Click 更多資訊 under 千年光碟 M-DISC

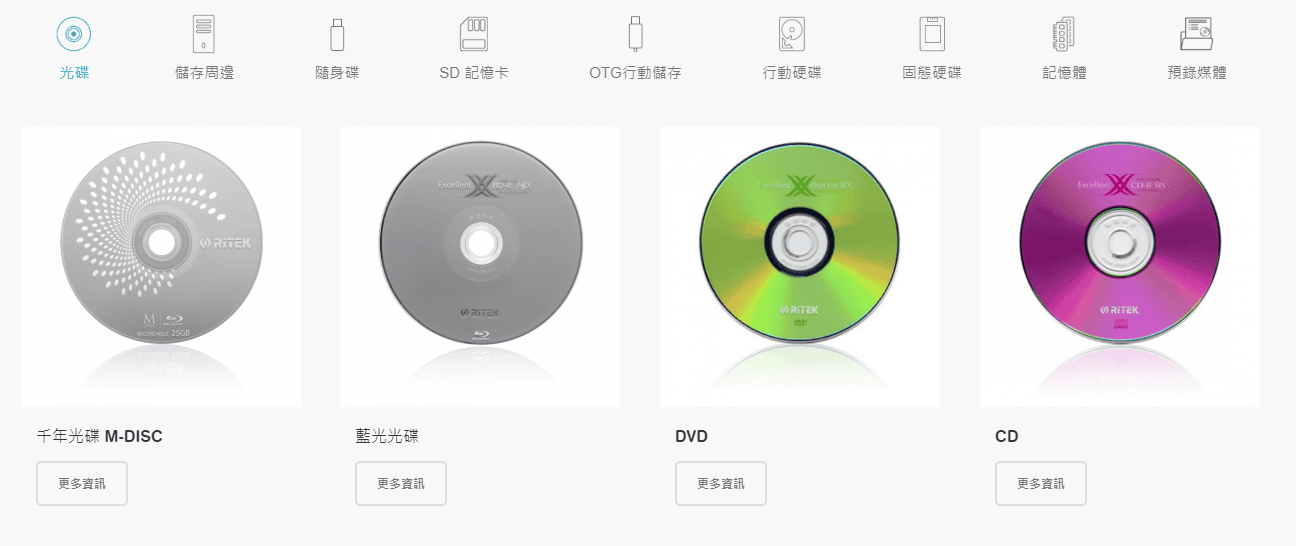(x=82, y=484)
